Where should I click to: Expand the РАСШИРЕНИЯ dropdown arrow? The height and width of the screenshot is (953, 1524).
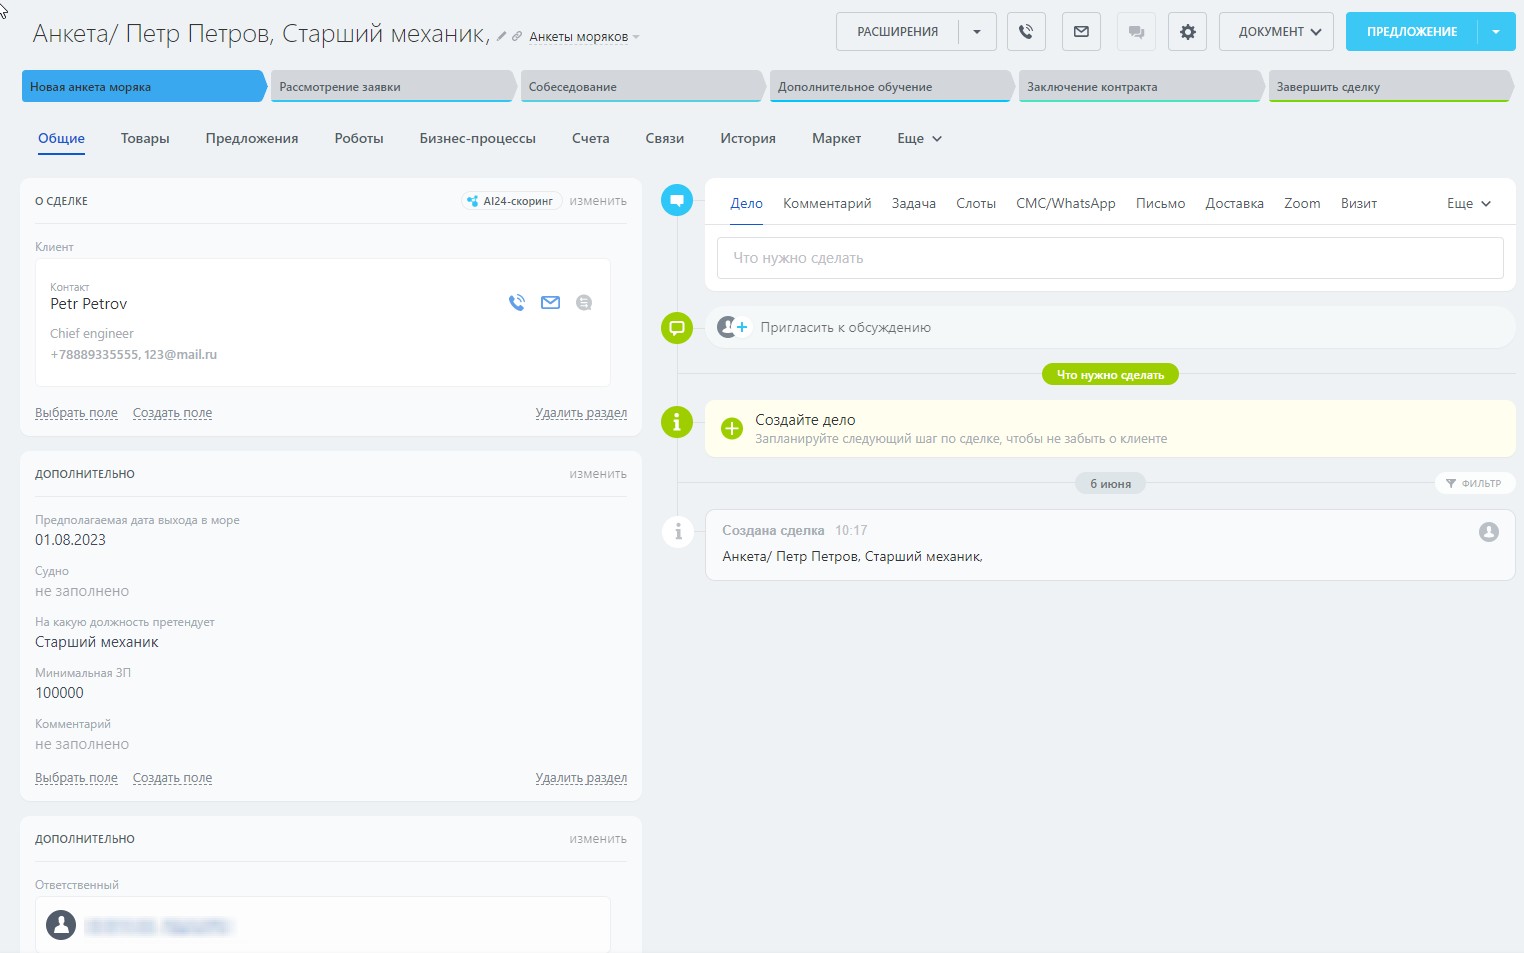(977, 32)
